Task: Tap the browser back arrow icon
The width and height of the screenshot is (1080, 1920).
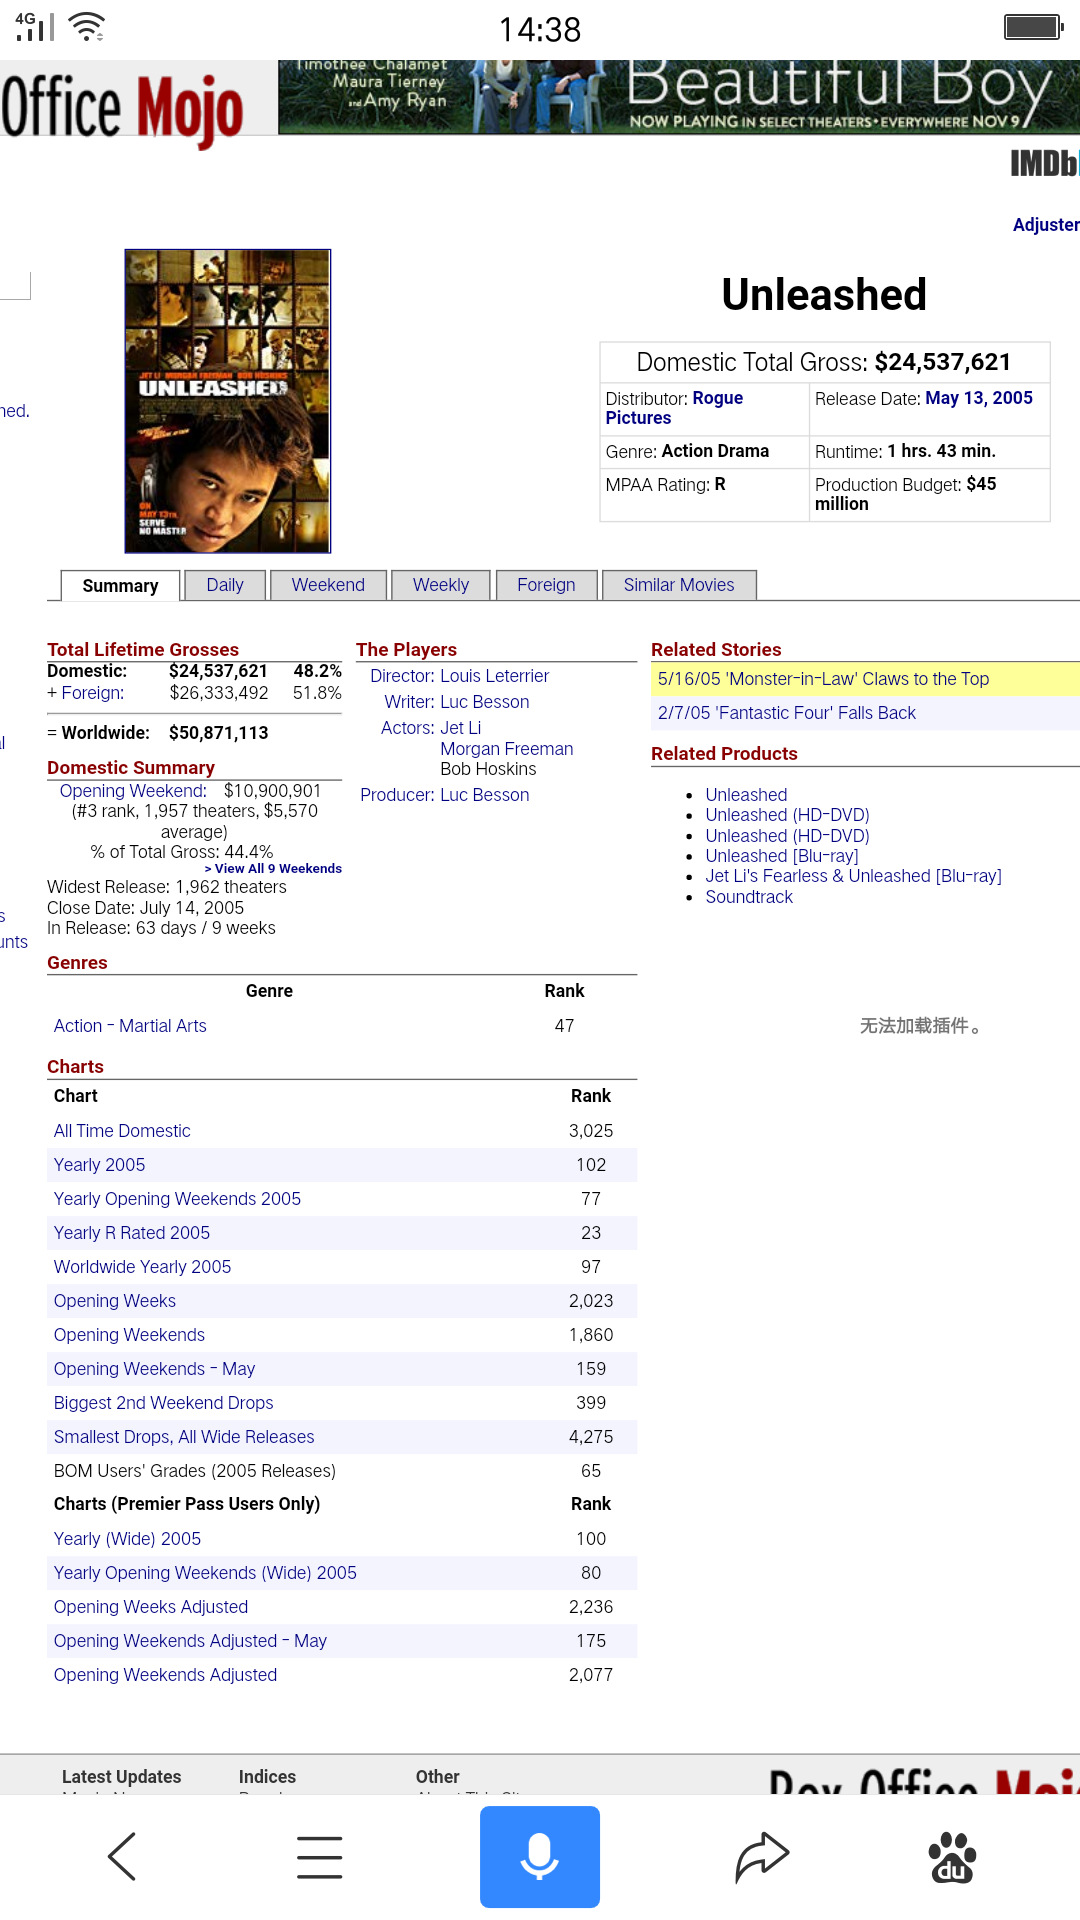Action: click(x=122, y=1857)
